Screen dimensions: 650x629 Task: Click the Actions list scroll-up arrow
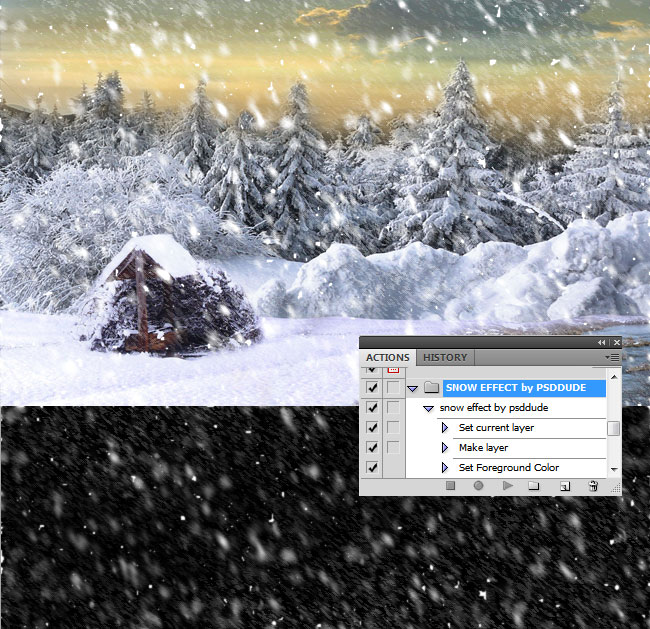tap(614, 376)
